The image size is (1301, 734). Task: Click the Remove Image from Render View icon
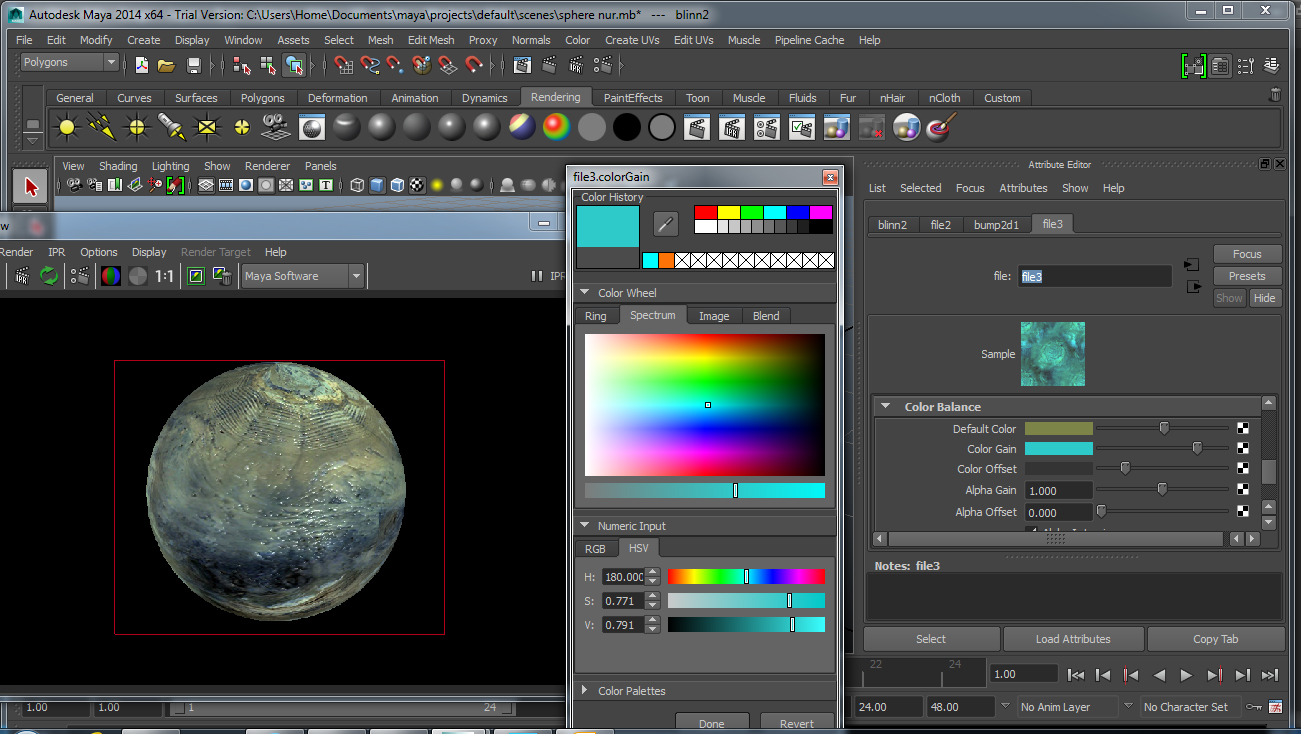click(x=222, y=276)
